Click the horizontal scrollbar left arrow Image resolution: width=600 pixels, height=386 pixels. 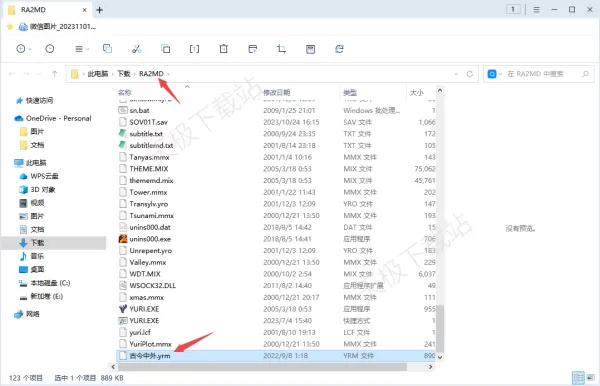[x=113, y=367]
